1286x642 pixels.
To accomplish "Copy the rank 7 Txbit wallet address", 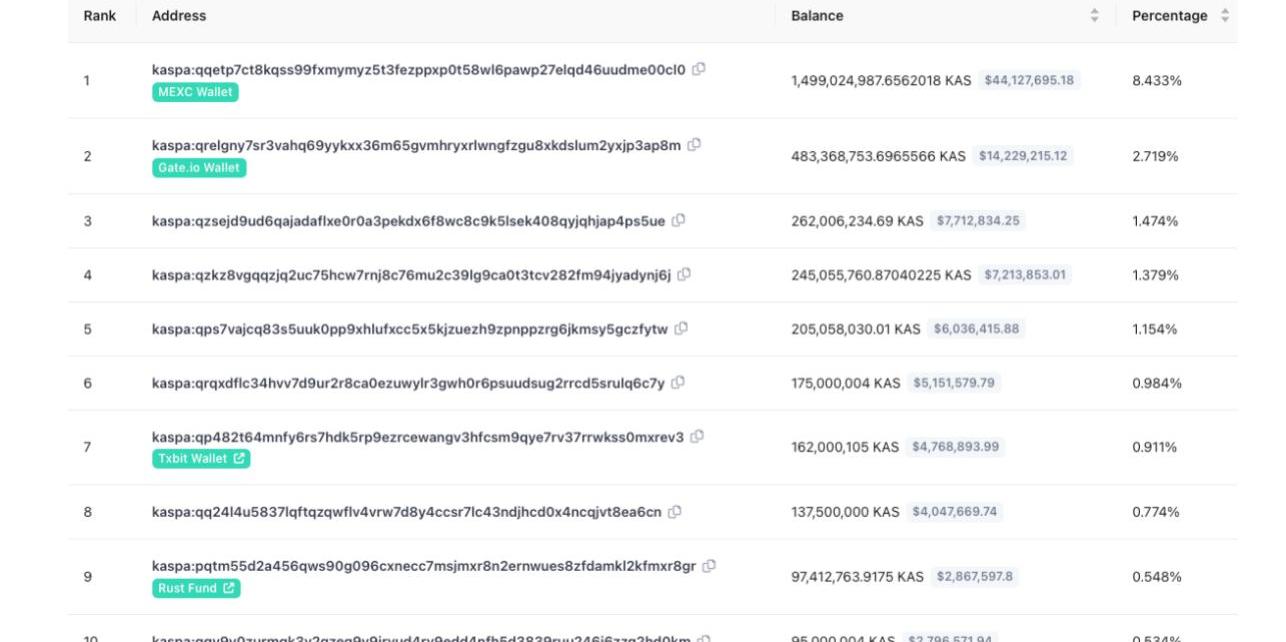I will coord(697,437).
